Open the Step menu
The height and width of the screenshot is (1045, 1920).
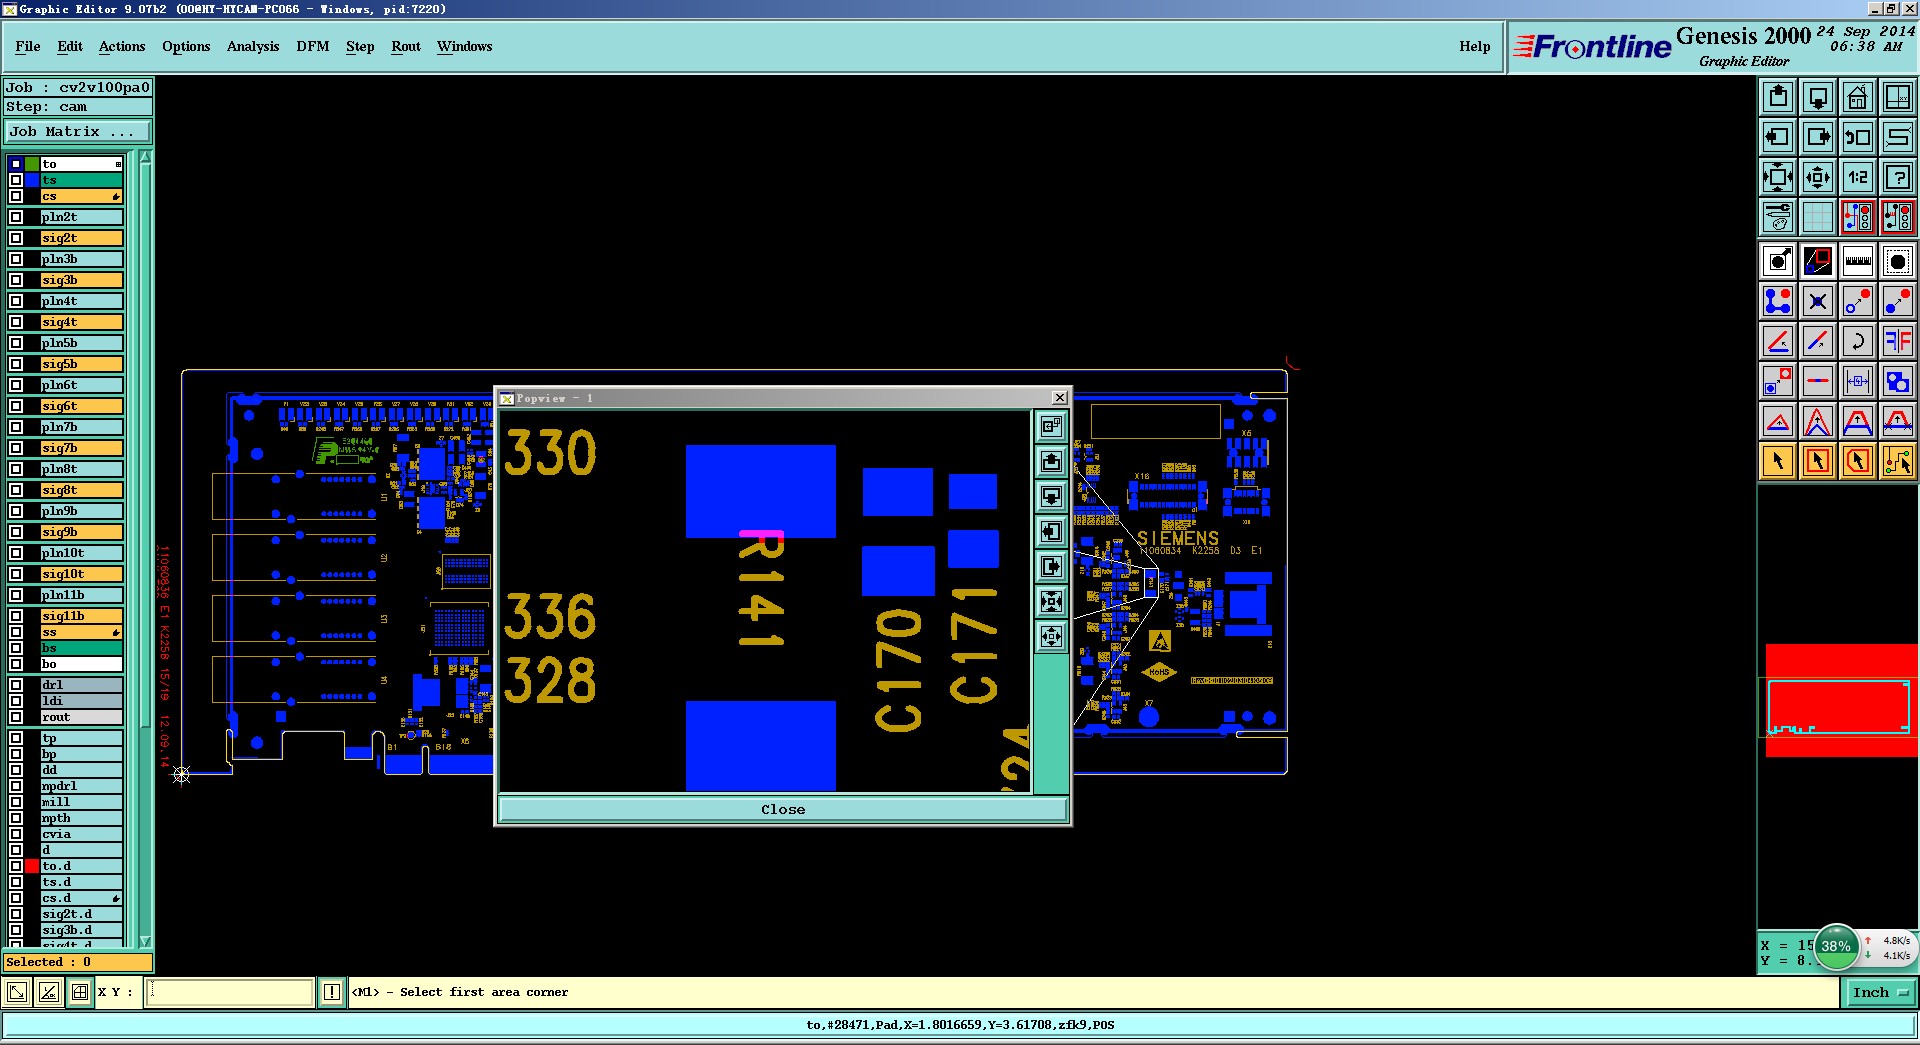pyautogui.click(x=360, y=46)
